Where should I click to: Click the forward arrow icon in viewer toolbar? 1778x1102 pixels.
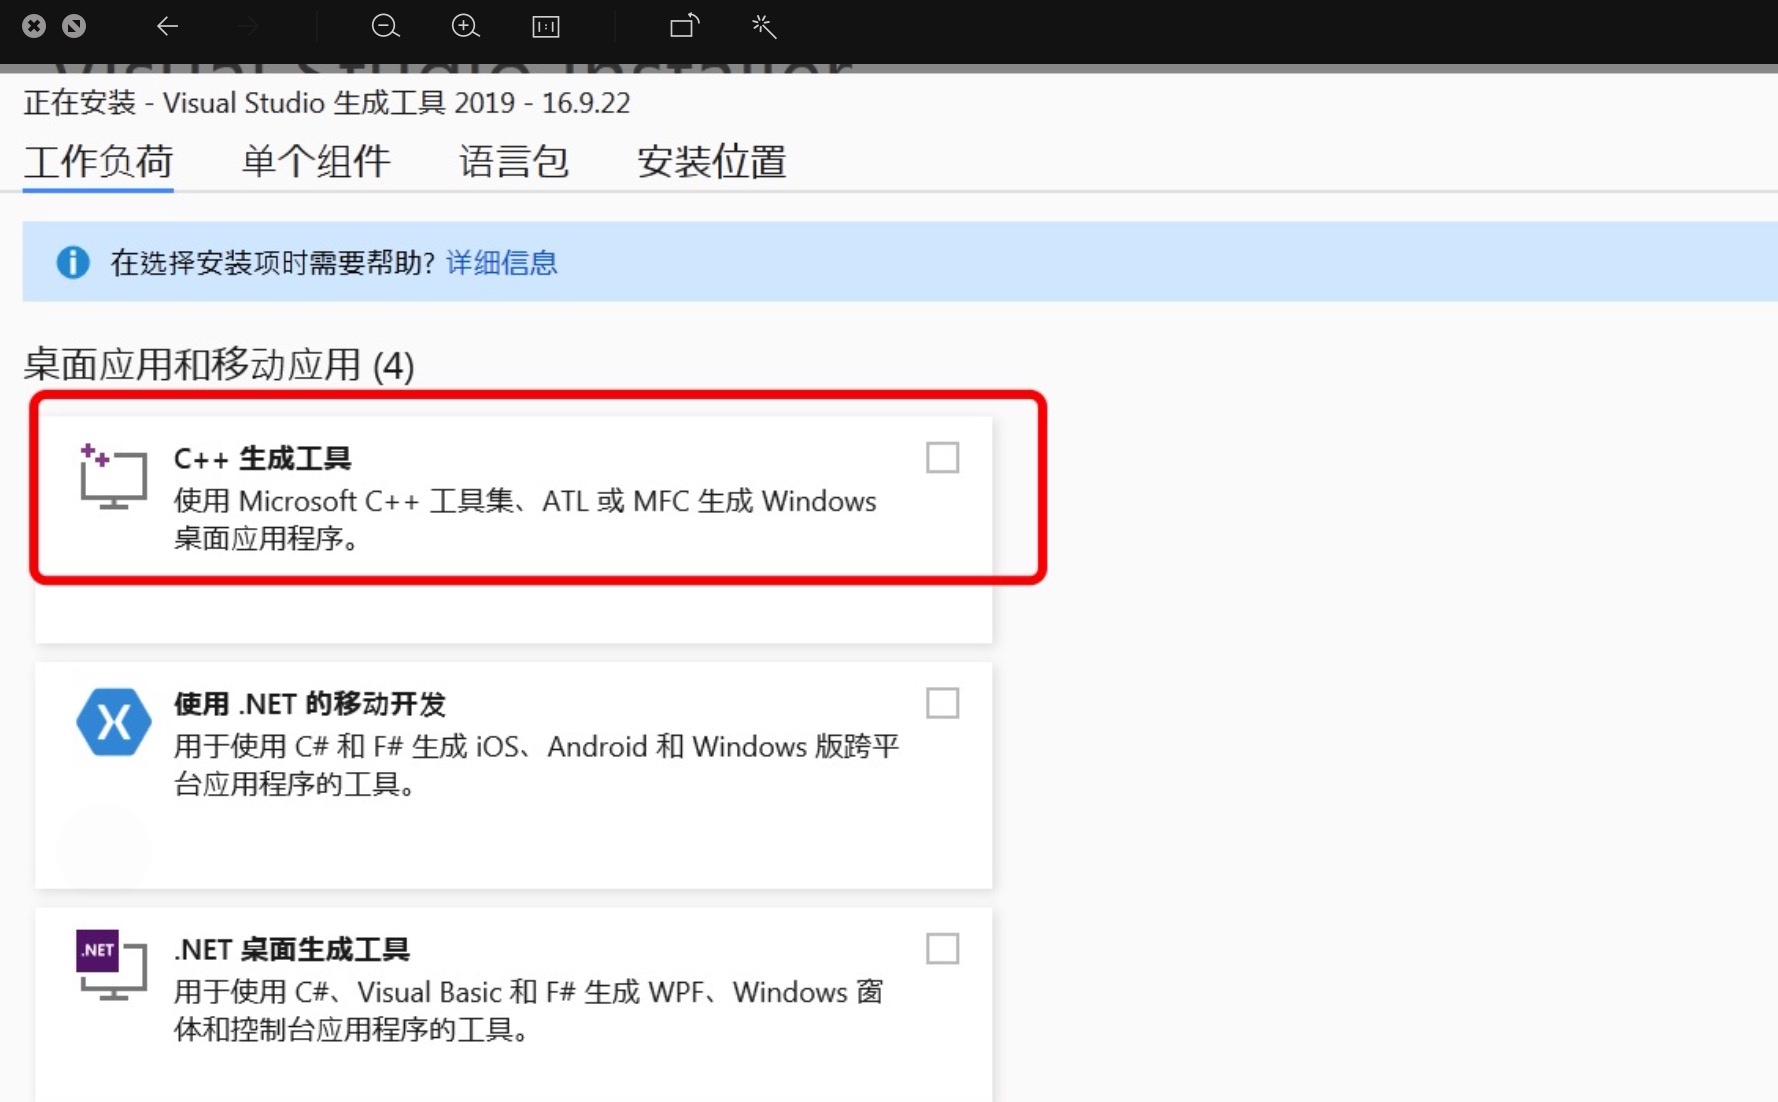pos(248,26)
